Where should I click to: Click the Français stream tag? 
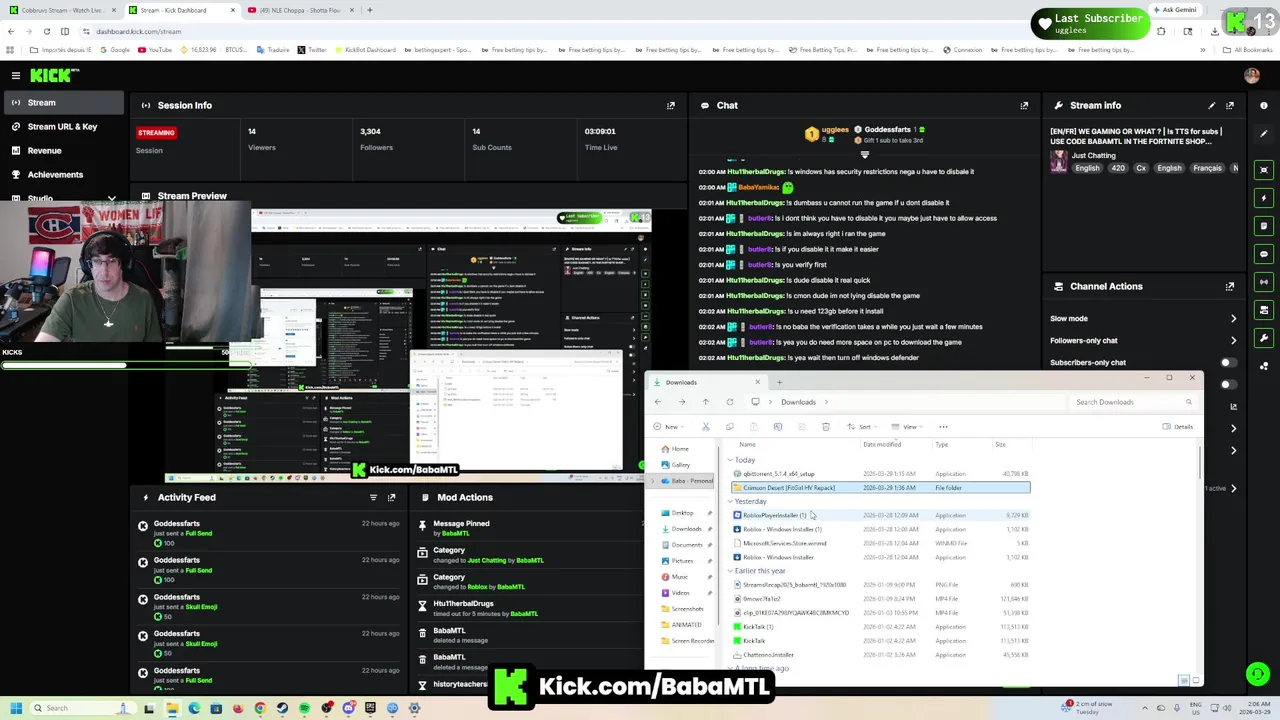pos(1207,168)
